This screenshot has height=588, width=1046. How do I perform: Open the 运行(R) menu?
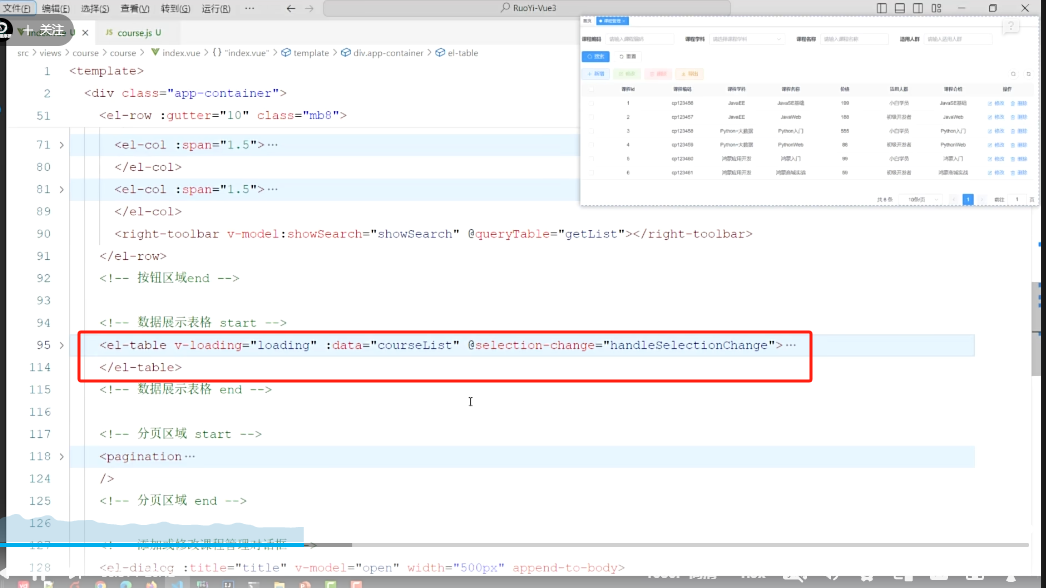(x=215, y=9)
